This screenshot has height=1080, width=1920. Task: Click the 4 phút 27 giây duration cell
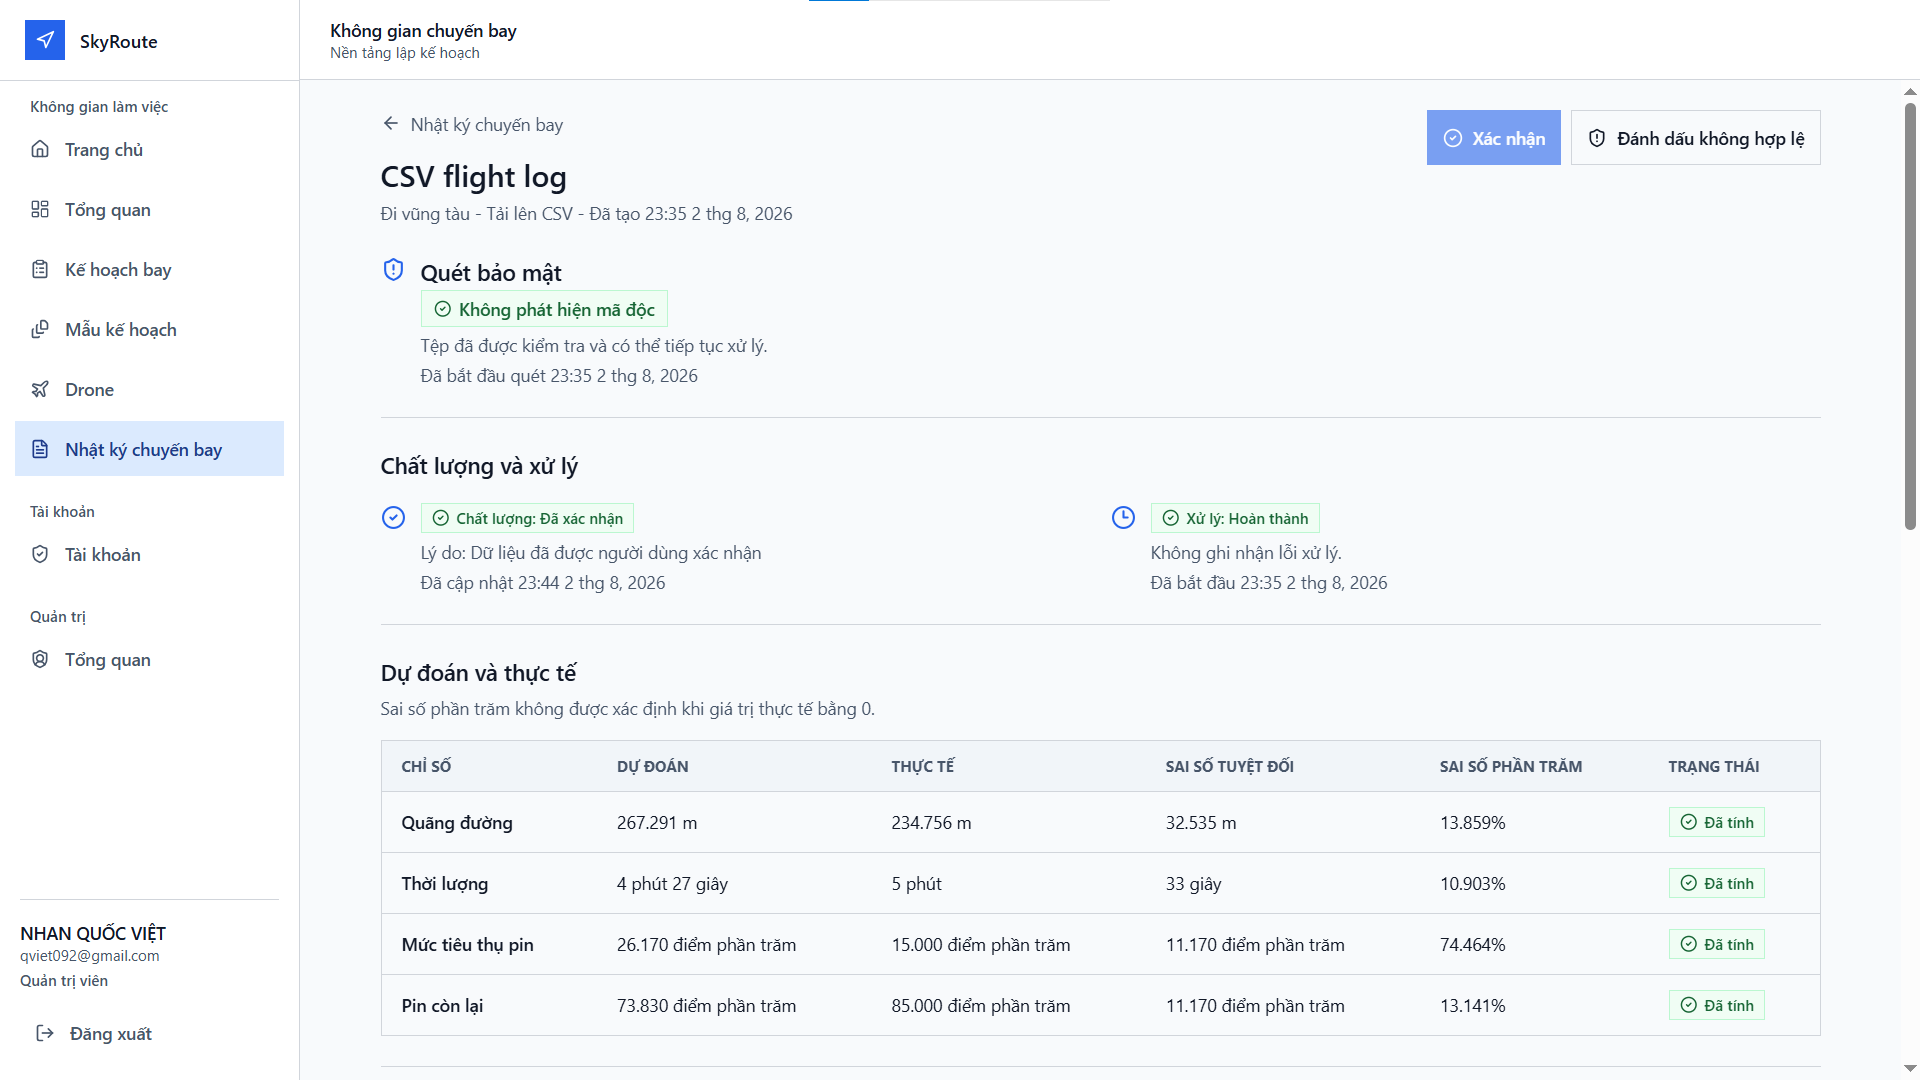coord(672,883)
